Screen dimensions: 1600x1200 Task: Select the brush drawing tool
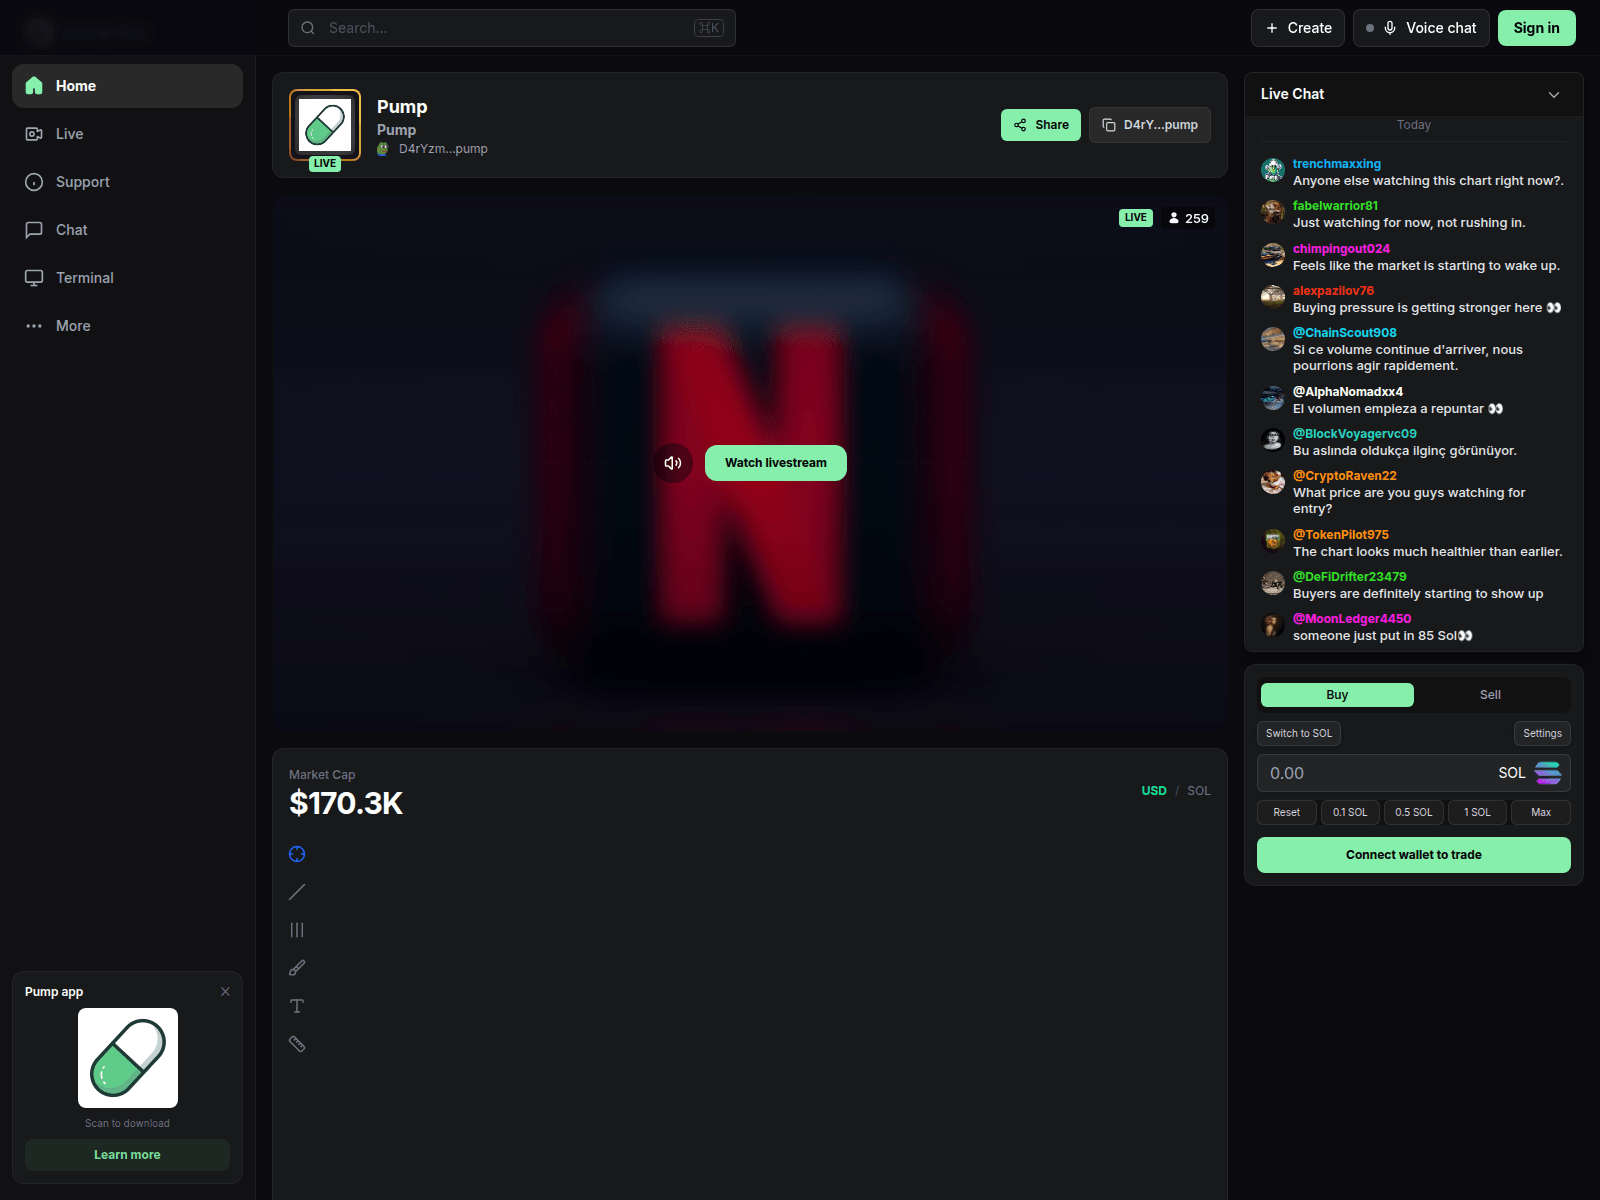[x=297, y=968]
